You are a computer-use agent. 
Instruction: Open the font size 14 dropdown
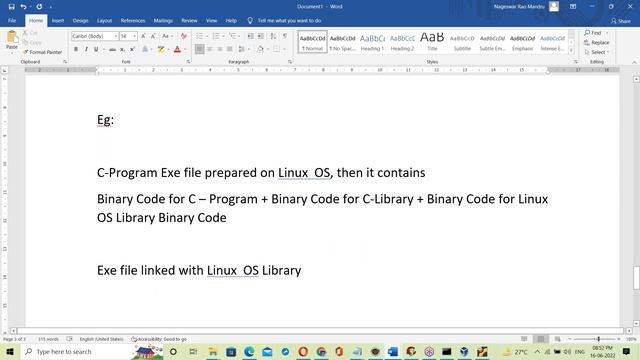[x=134, y=36]
